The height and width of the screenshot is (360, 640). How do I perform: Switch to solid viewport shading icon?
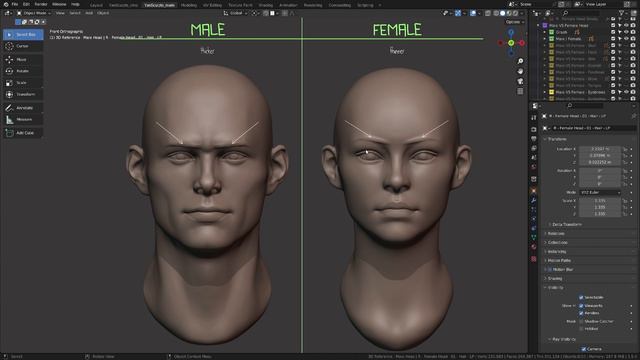point(502,13)
